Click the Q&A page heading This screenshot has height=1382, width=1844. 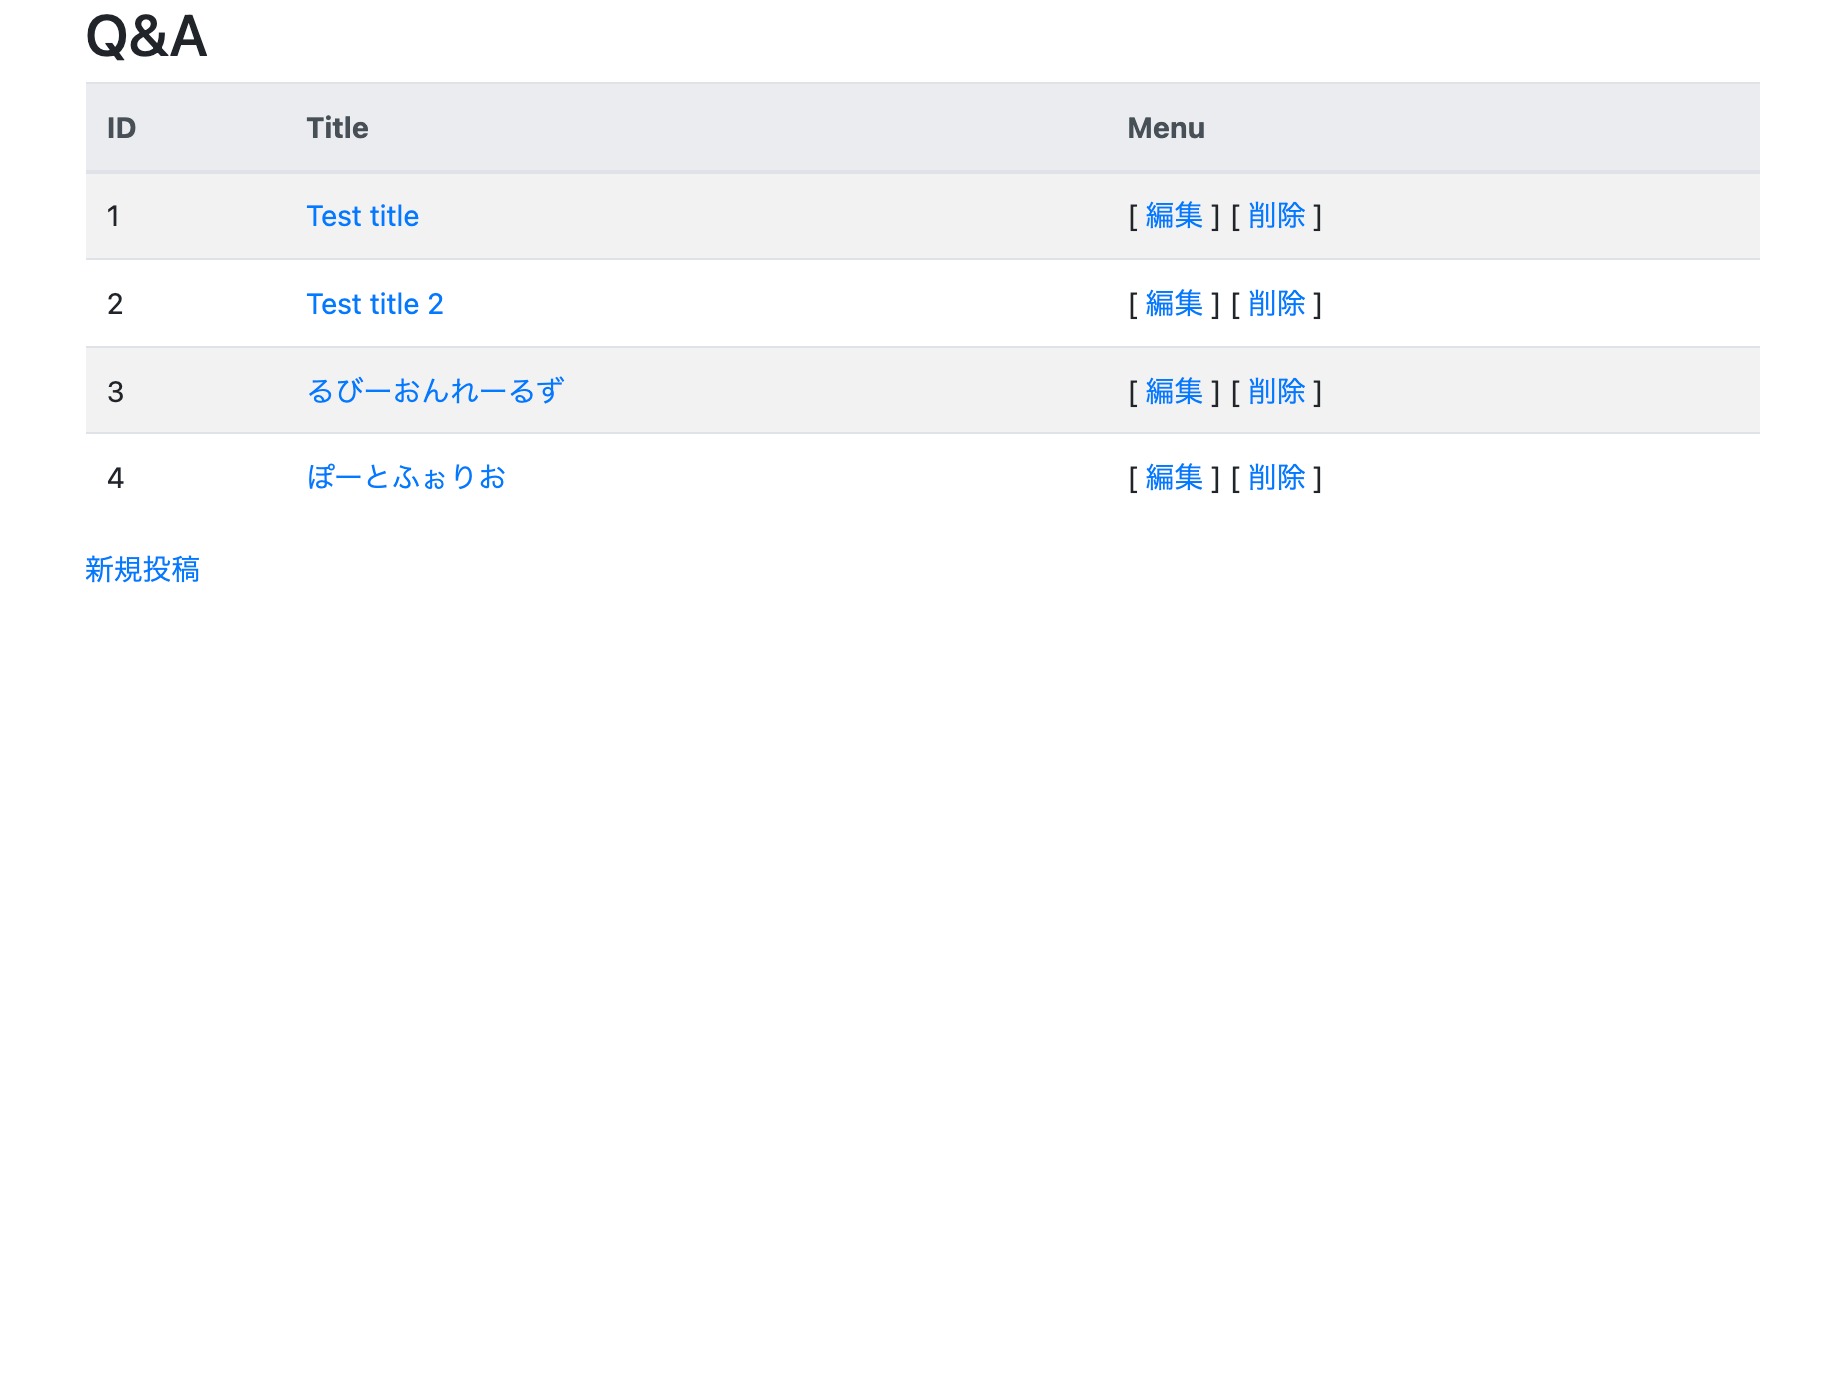[146, 37]
